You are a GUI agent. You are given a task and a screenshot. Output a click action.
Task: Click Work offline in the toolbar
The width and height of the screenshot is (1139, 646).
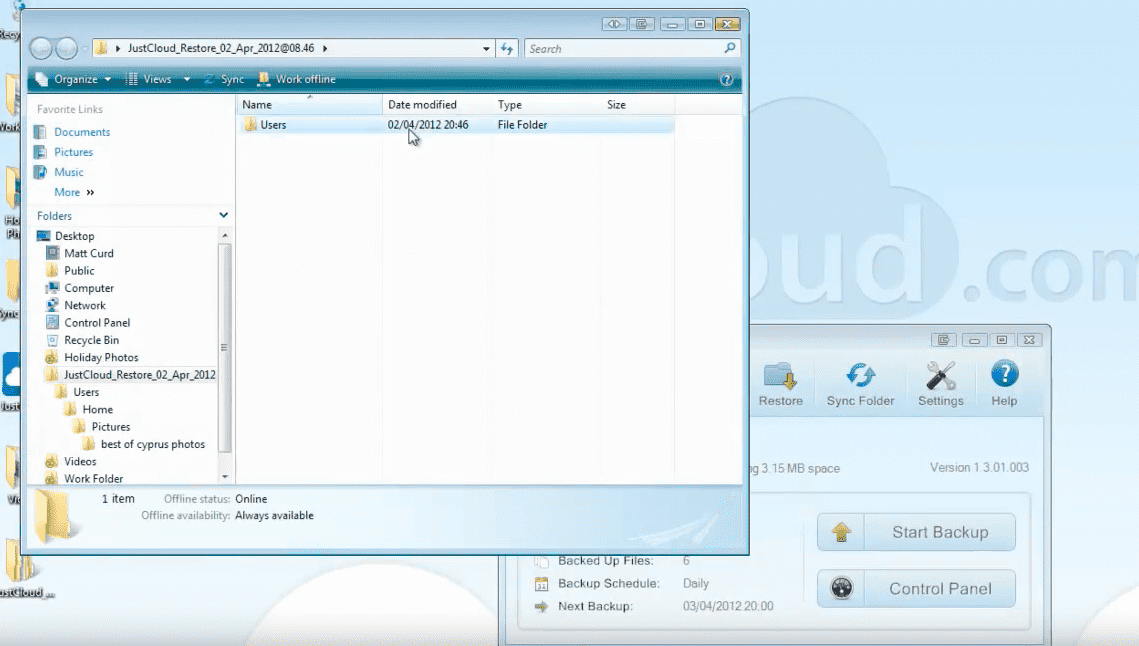click(x=297, y=80)
